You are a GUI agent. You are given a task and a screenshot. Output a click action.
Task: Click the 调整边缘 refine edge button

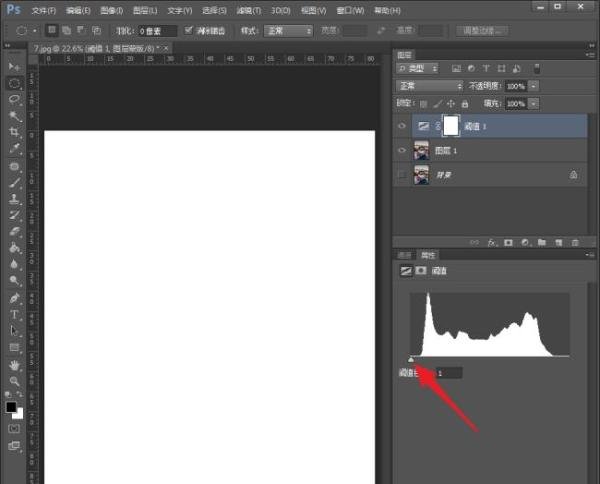coord(482,31)
